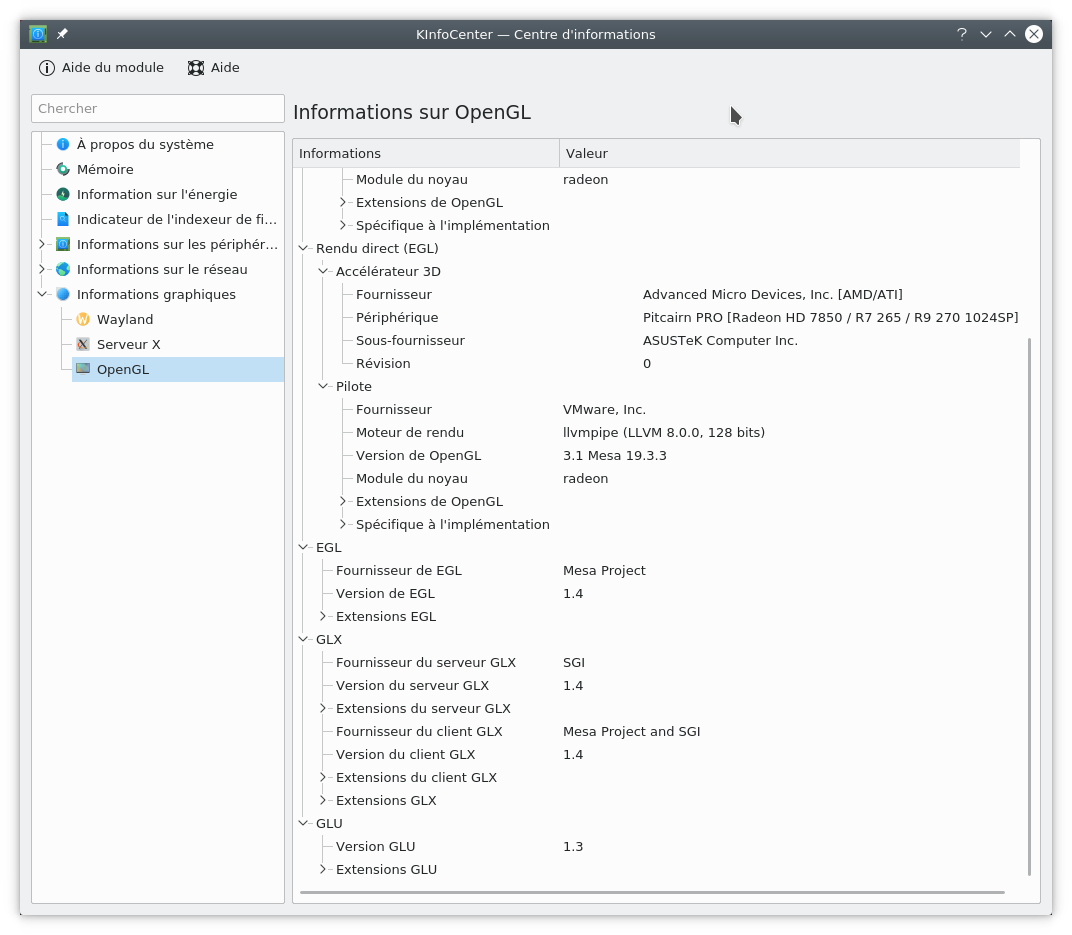Click the Informations sur OpenGL heading
This screenshot has height=935, width=1072.
[412, 113]
